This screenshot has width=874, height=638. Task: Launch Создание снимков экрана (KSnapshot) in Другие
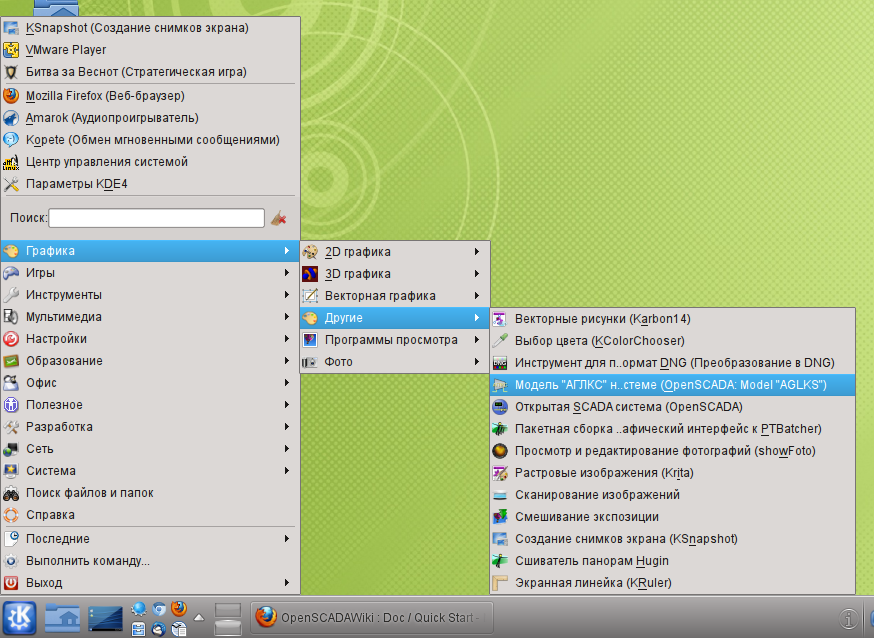672,539
